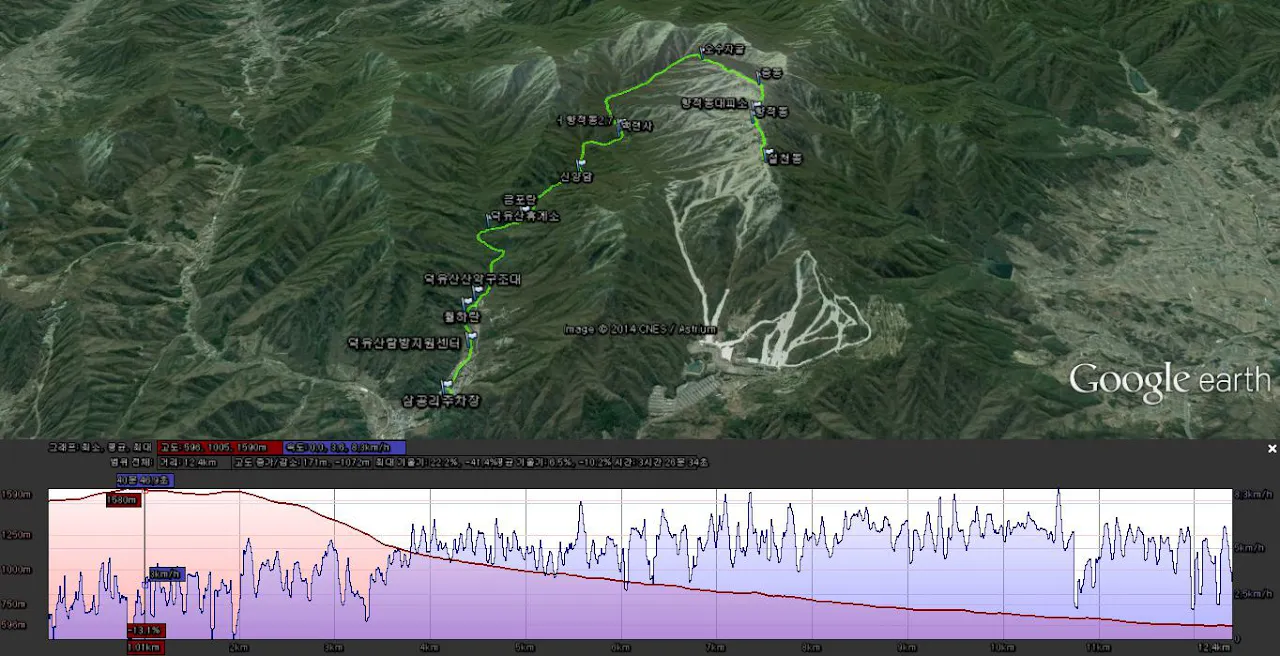Click the 삼공리주차장 flag placemark
This screenshot has width=1280, height=656.
tap(446, 385)
